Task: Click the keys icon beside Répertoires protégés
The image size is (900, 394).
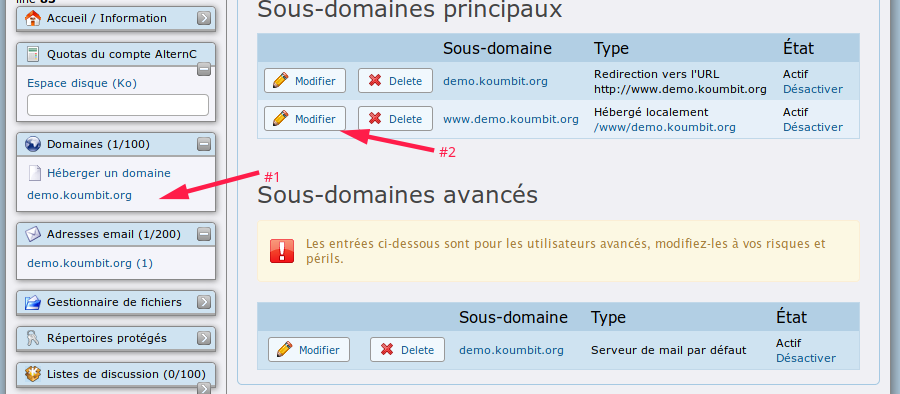Action: point(33,338)
